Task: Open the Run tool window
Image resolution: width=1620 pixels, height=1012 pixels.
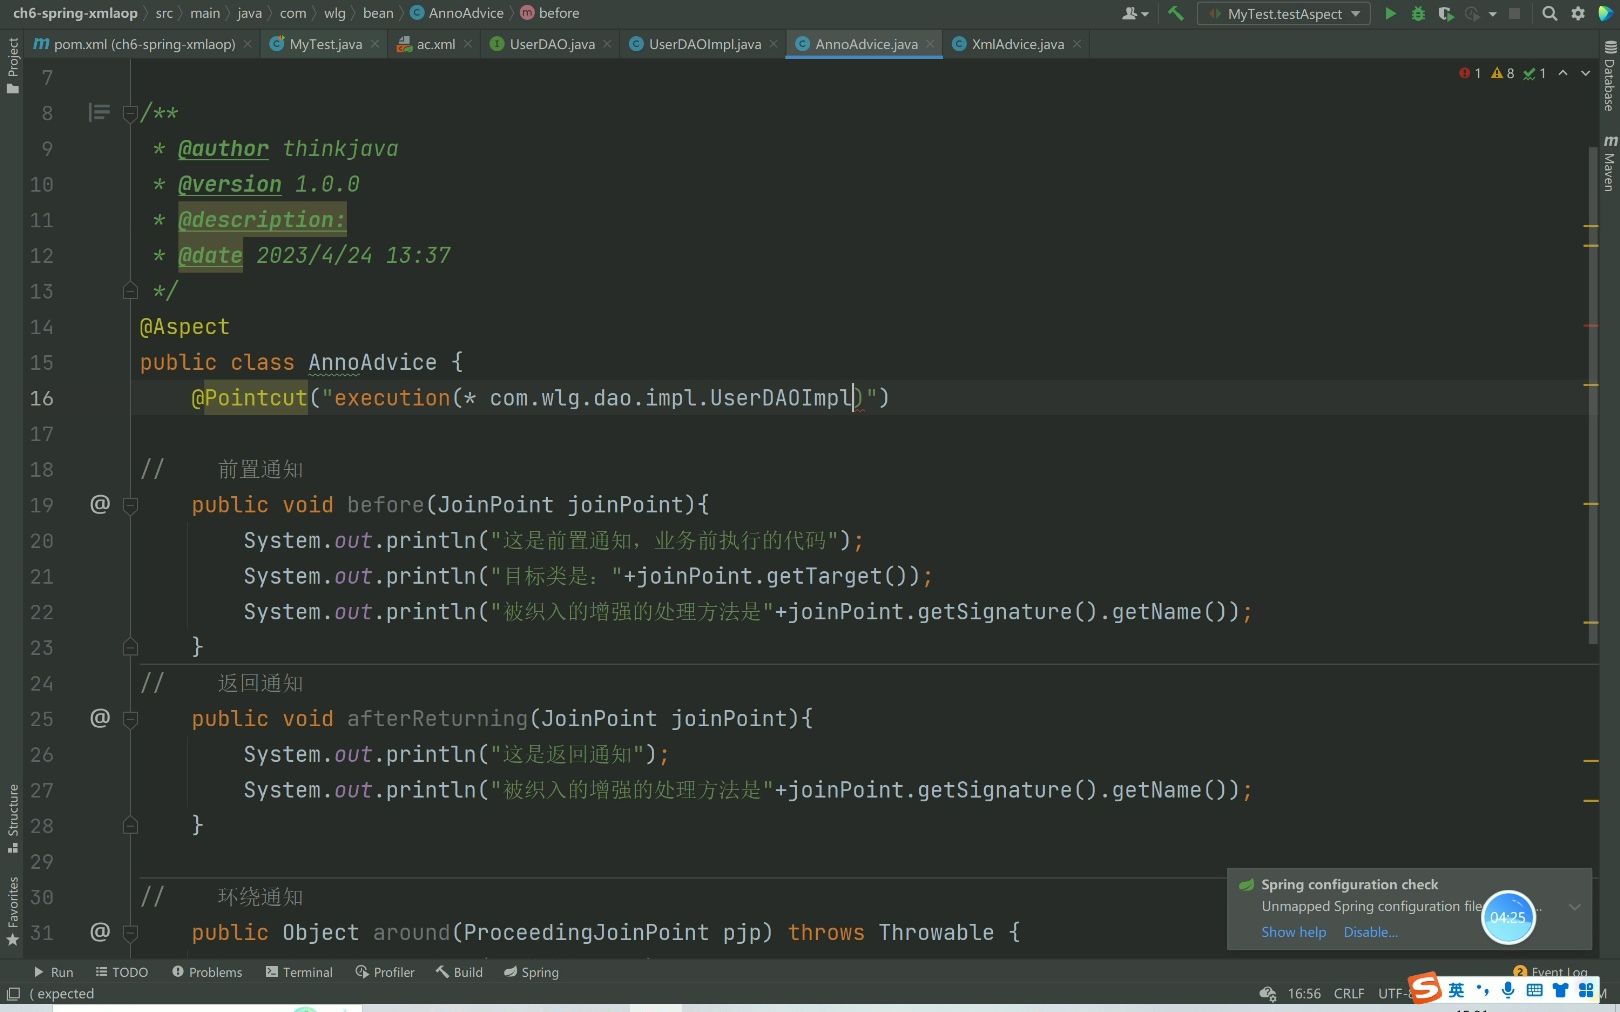Action: [x=53, y=972]
